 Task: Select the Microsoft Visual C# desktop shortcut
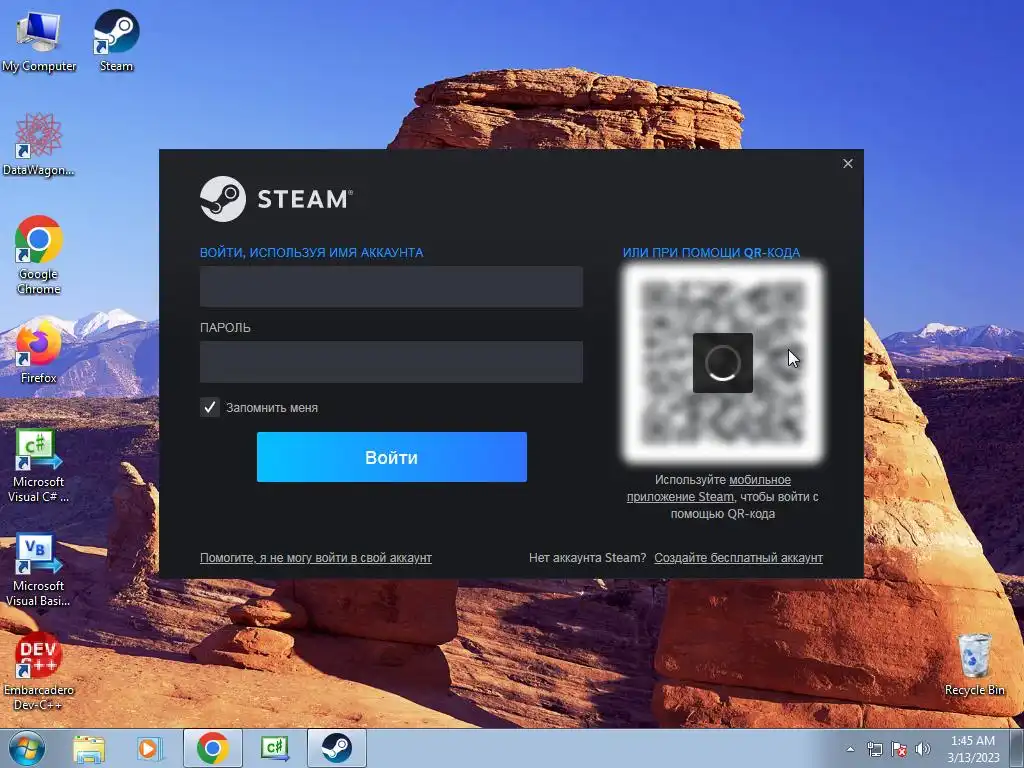(x=39, y=466)
